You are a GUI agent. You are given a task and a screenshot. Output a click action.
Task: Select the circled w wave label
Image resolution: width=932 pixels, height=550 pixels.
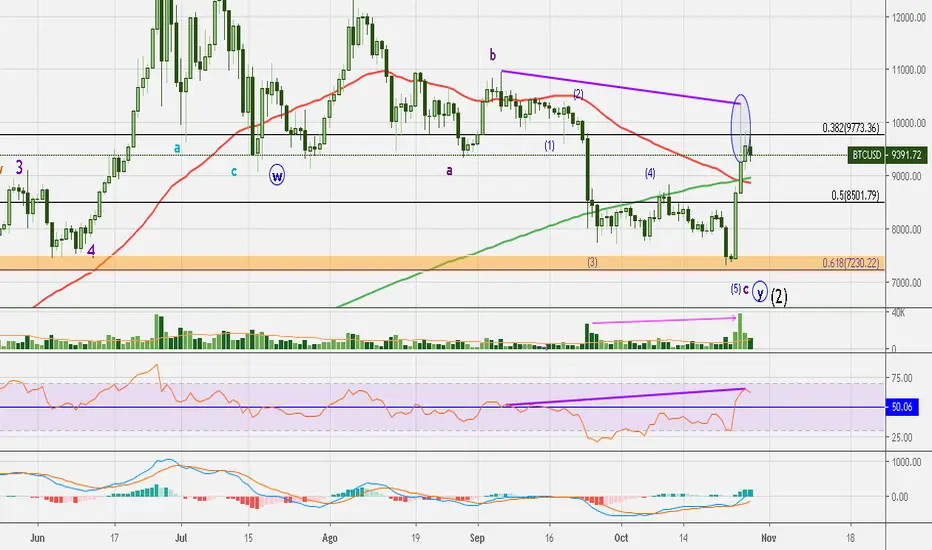(277, 175)
